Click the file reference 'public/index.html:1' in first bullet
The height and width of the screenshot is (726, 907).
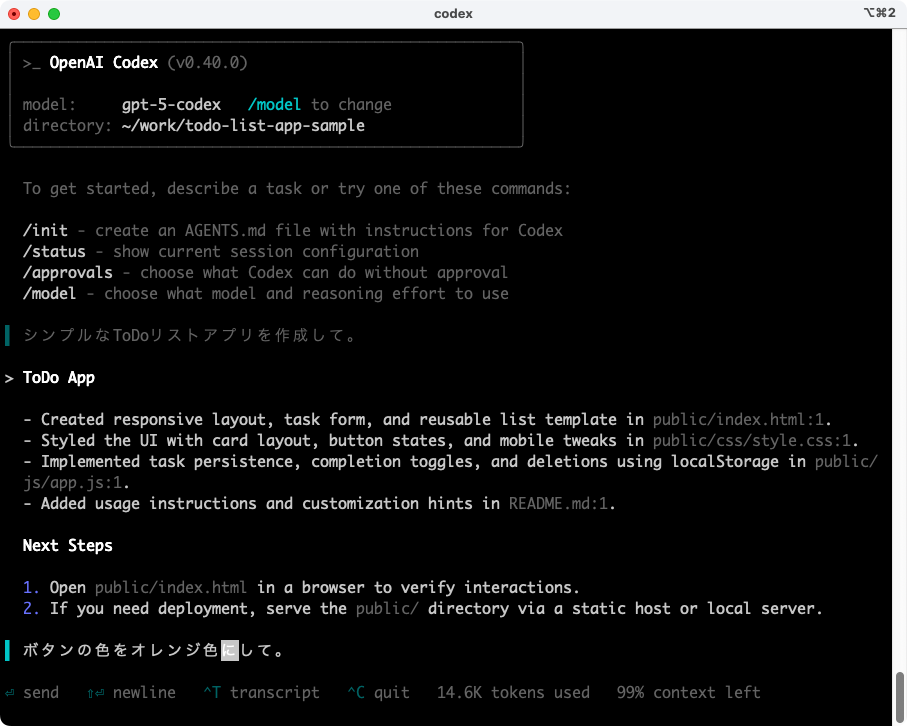pos(738,419)
